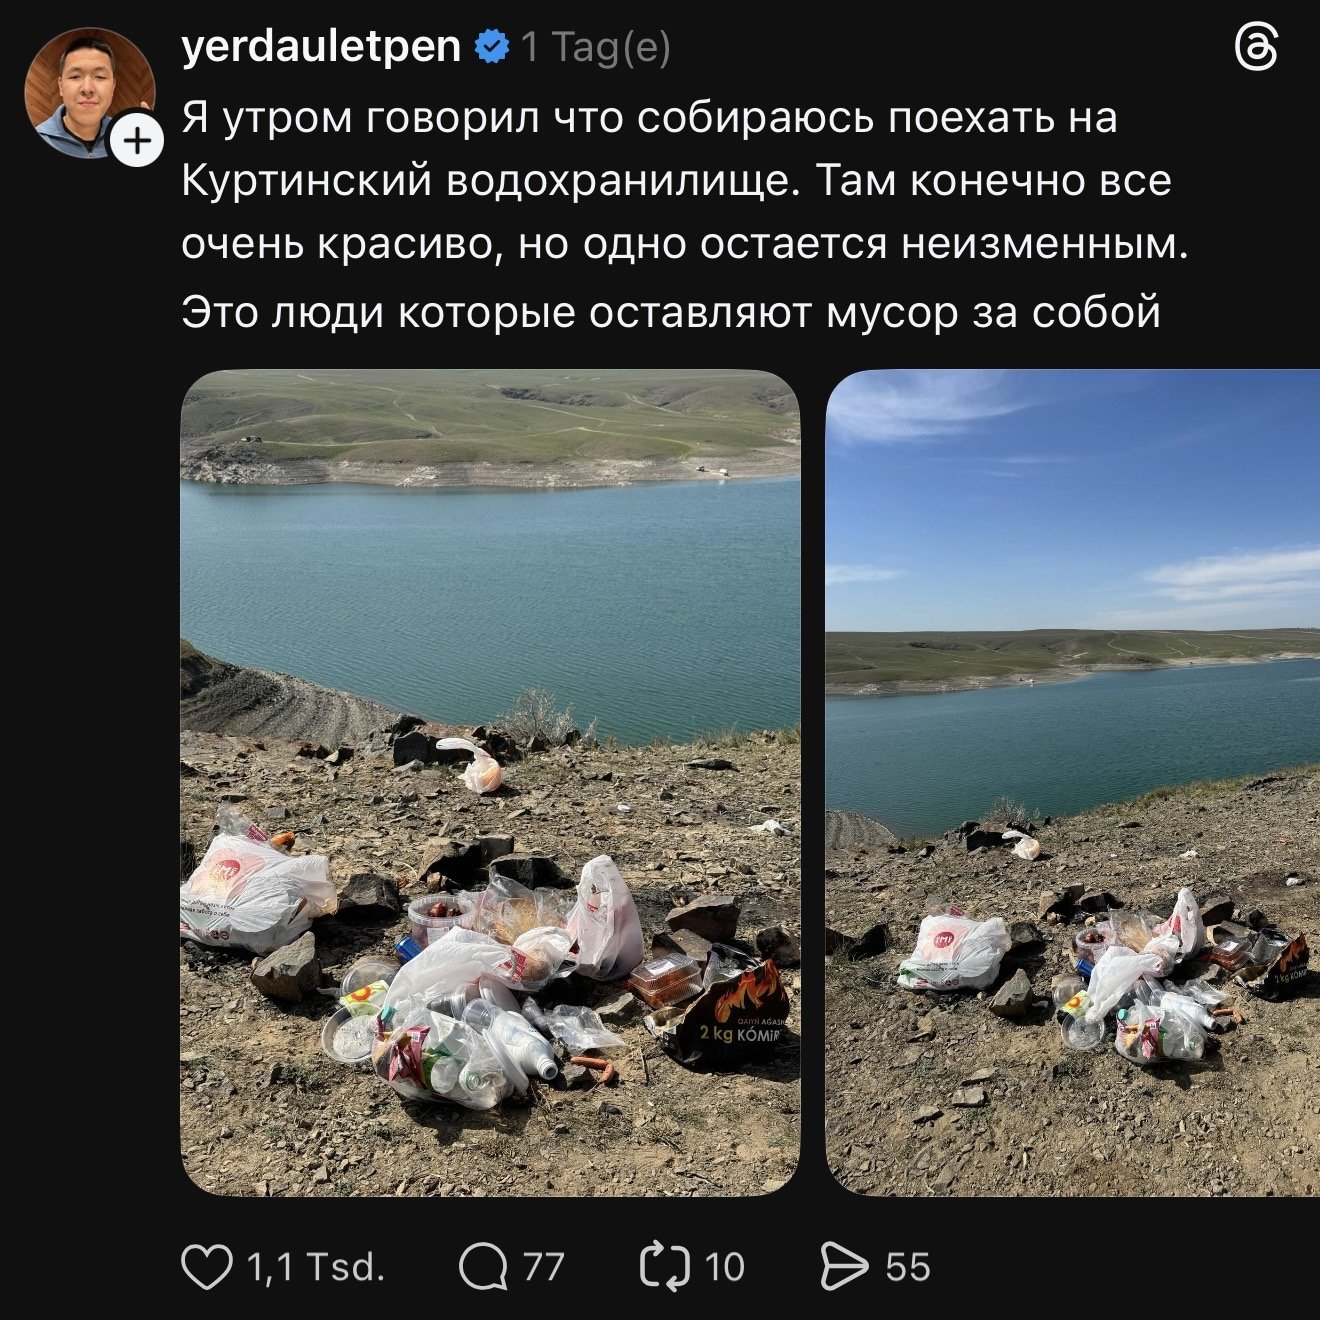The height and width of the screenshot is (1320, 1320).
Task: Click the '1 Tag(e)' timestamp
Action: point(596,47)
